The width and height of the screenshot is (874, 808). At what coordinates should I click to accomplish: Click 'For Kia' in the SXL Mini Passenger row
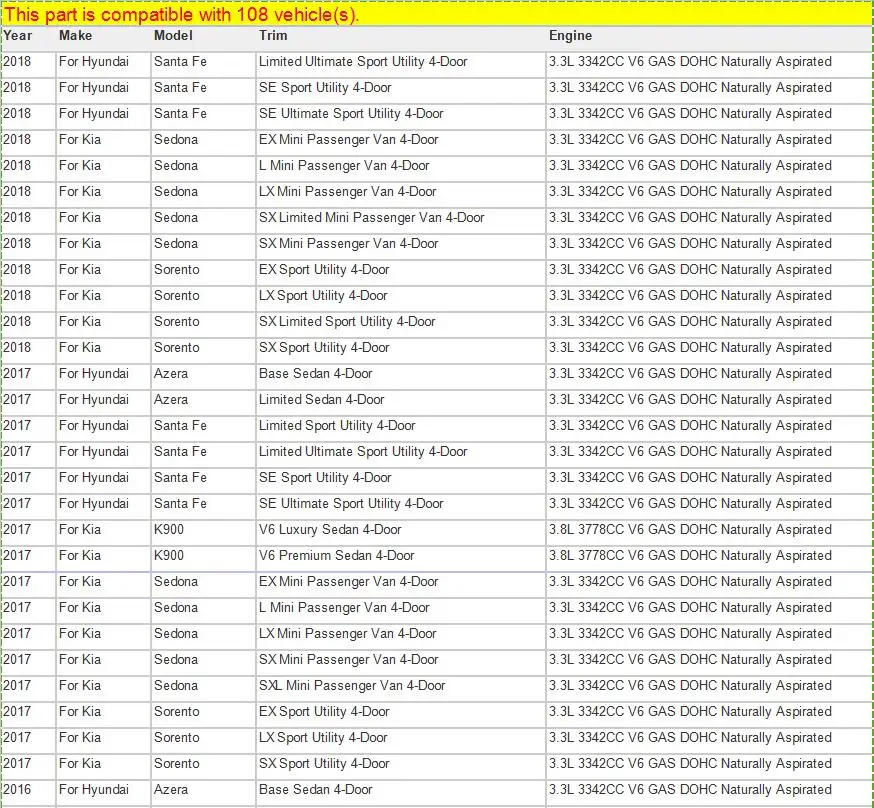[80, 686]
